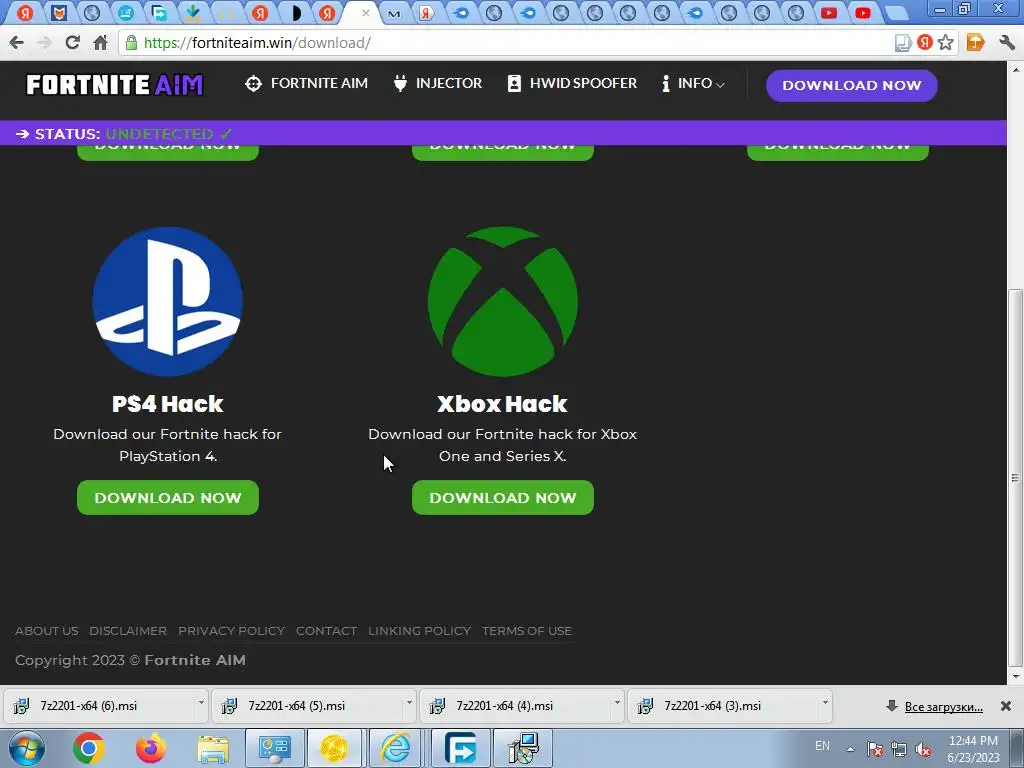Reload the page with the refresh icon
Screen dimensions: 1024x768
72,43
